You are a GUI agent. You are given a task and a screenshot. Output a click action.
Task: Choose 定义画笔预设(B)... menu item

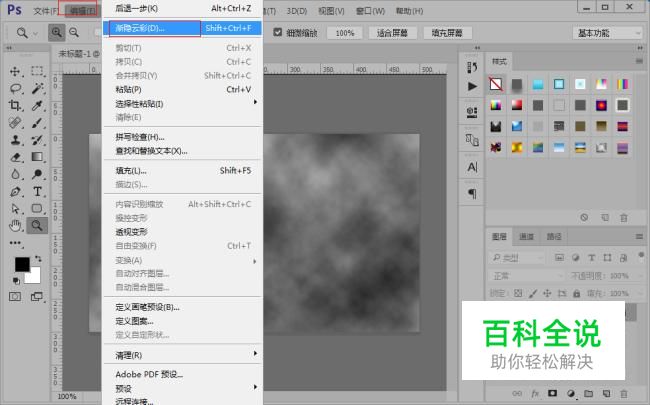[183, 307]
